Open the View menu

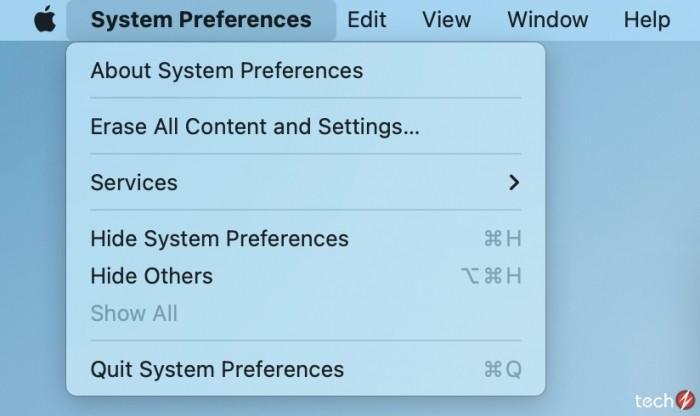(x=446, y=20)
